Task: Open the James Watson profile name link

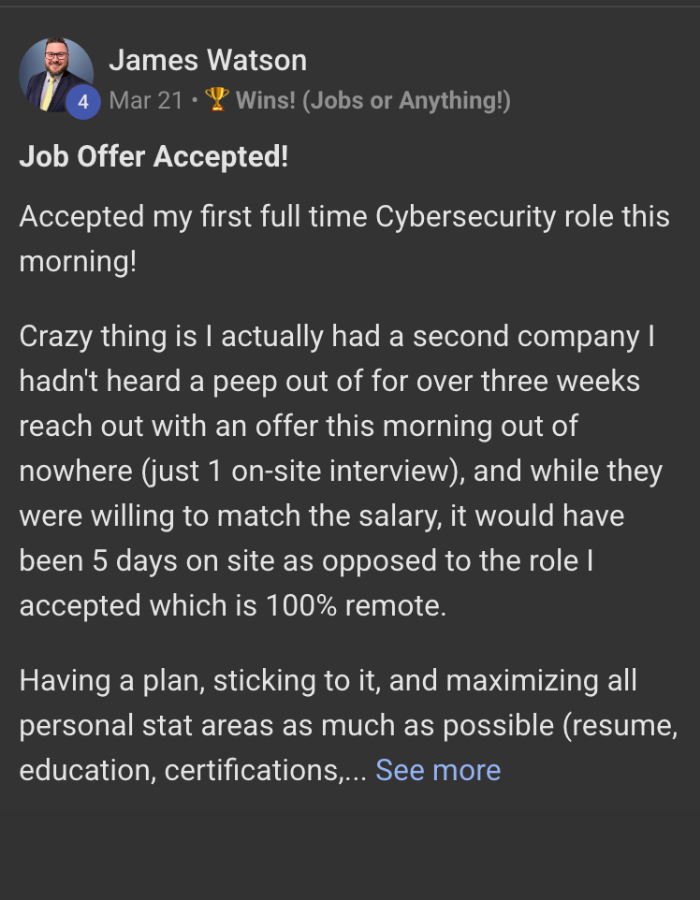Action: click(207, 60)
